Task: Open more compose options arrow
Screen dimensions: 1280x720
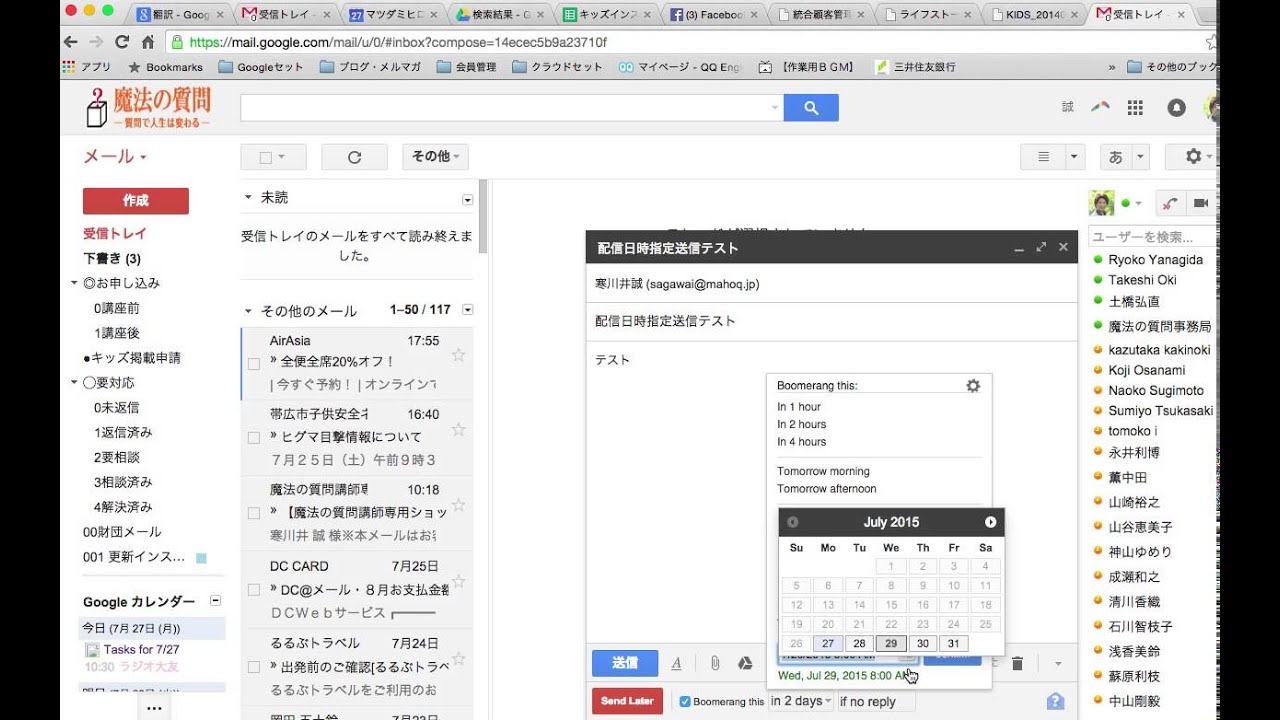Action: click(x=1058, y=663)
